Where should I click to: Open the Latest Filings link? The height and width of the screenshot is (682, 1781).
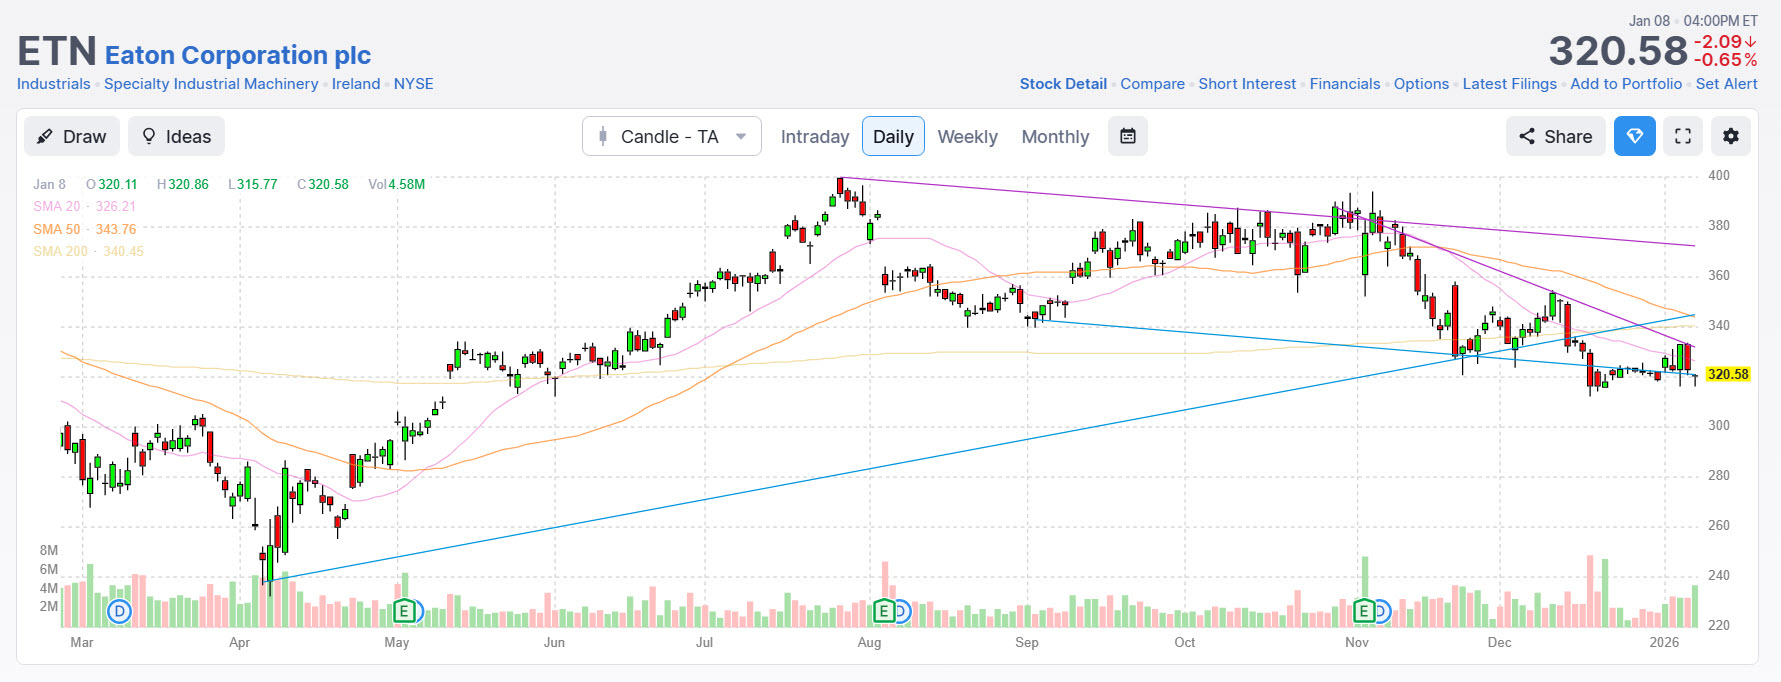(1509, 84)
